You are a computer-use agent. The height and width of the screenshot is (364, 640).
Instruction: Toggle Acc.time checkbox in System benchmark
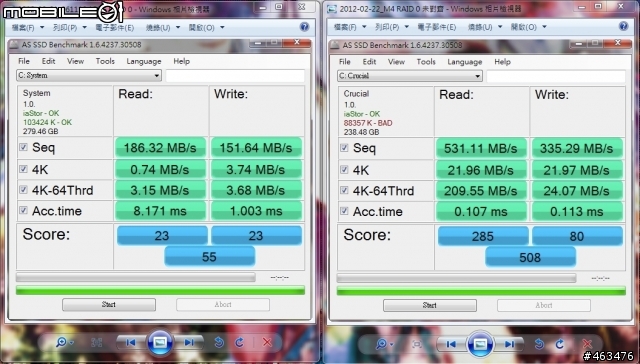[x=23, y=211]
